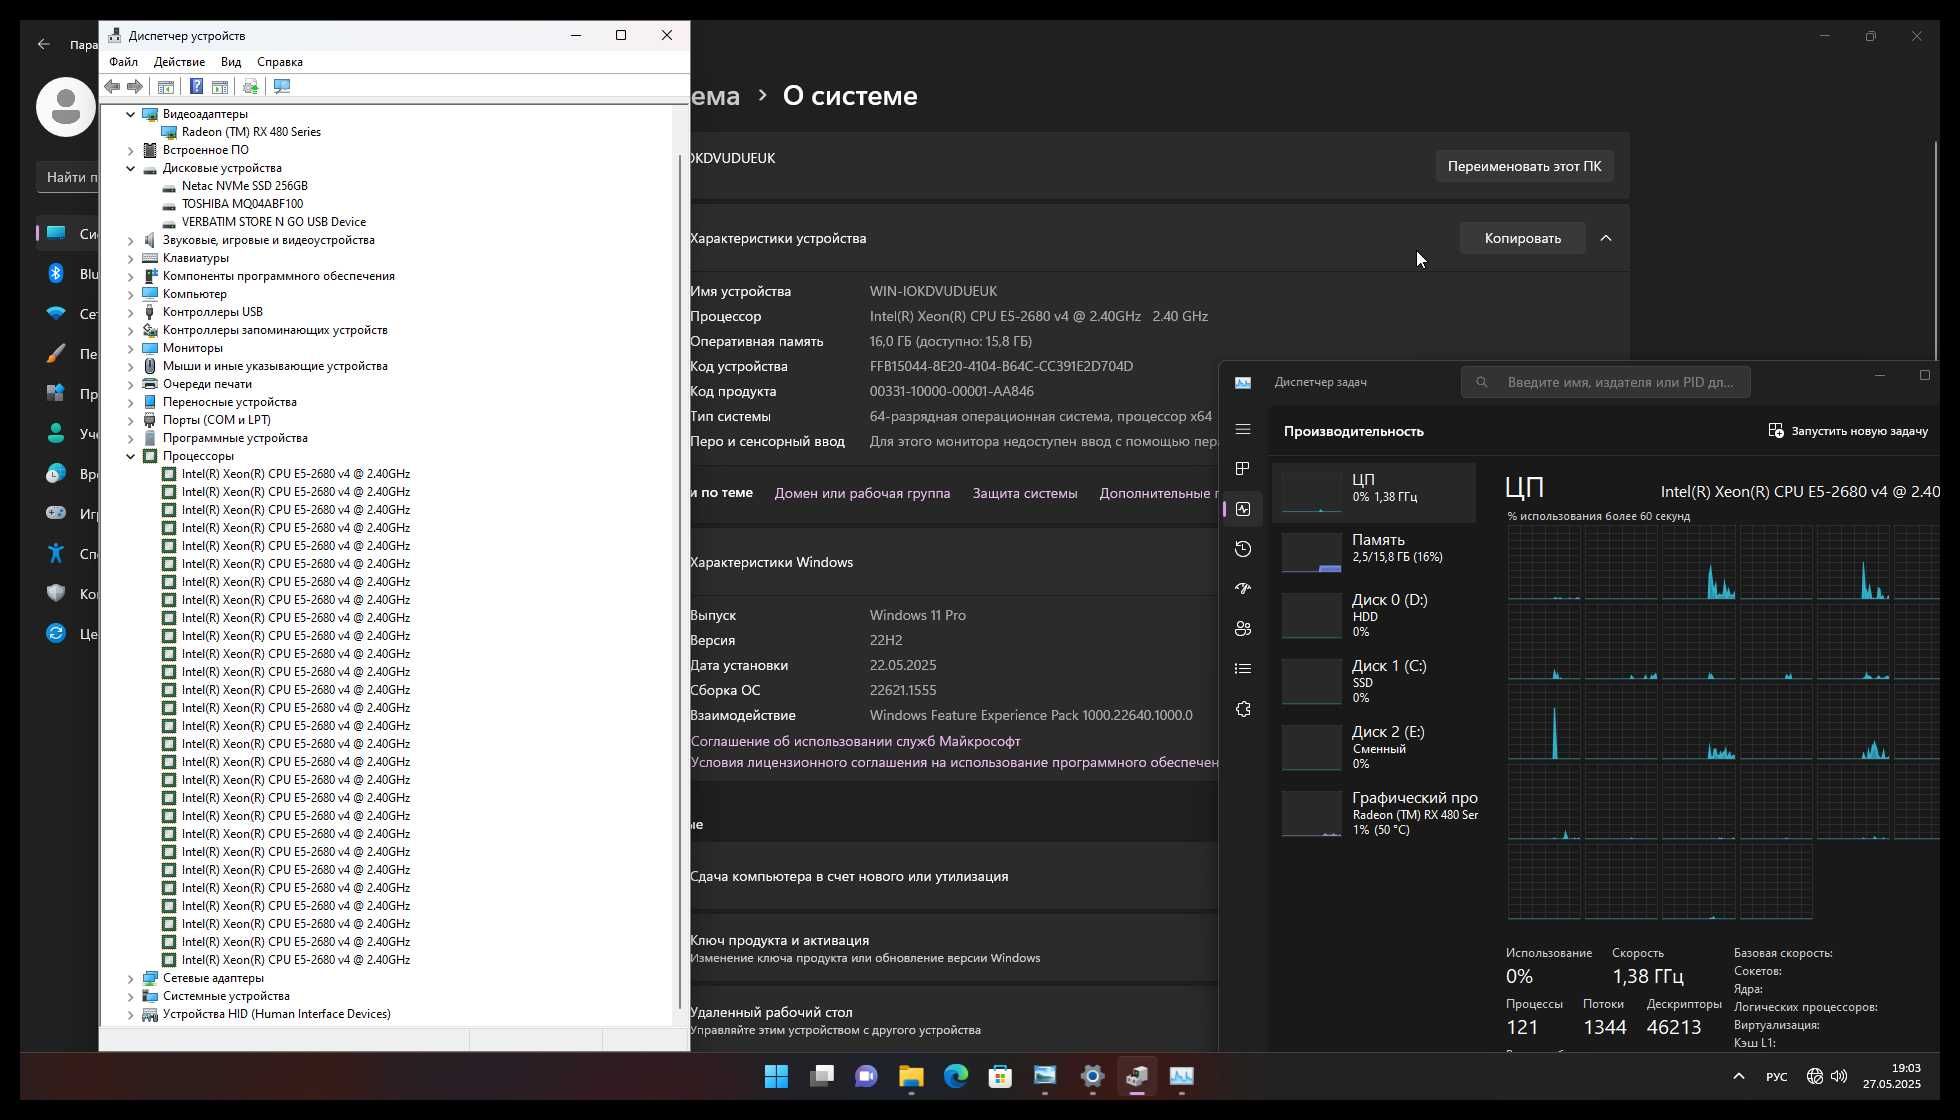Select TOSHIBA MQ04ABF100 disk
Screen dimensions: 1960x1120
tap(242, 204)
